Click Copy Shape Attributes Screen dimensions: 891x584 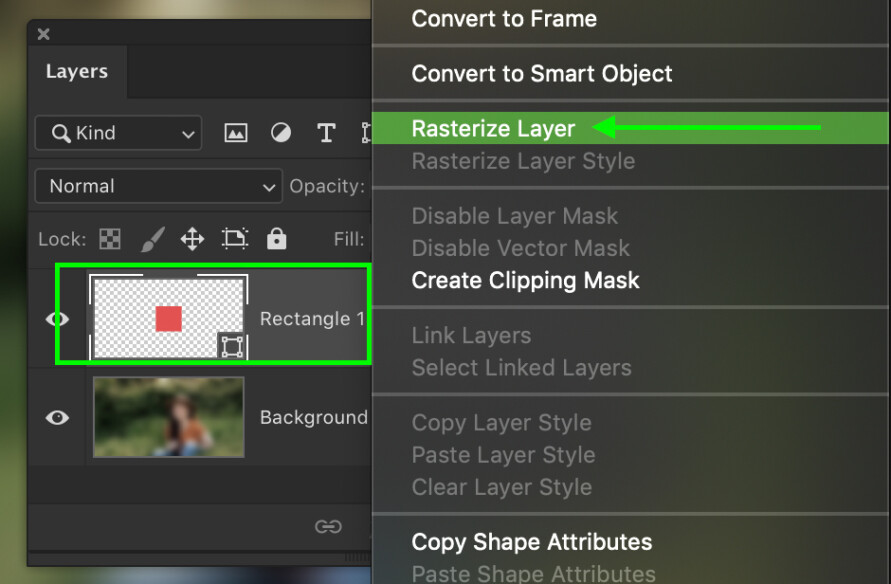532,542
